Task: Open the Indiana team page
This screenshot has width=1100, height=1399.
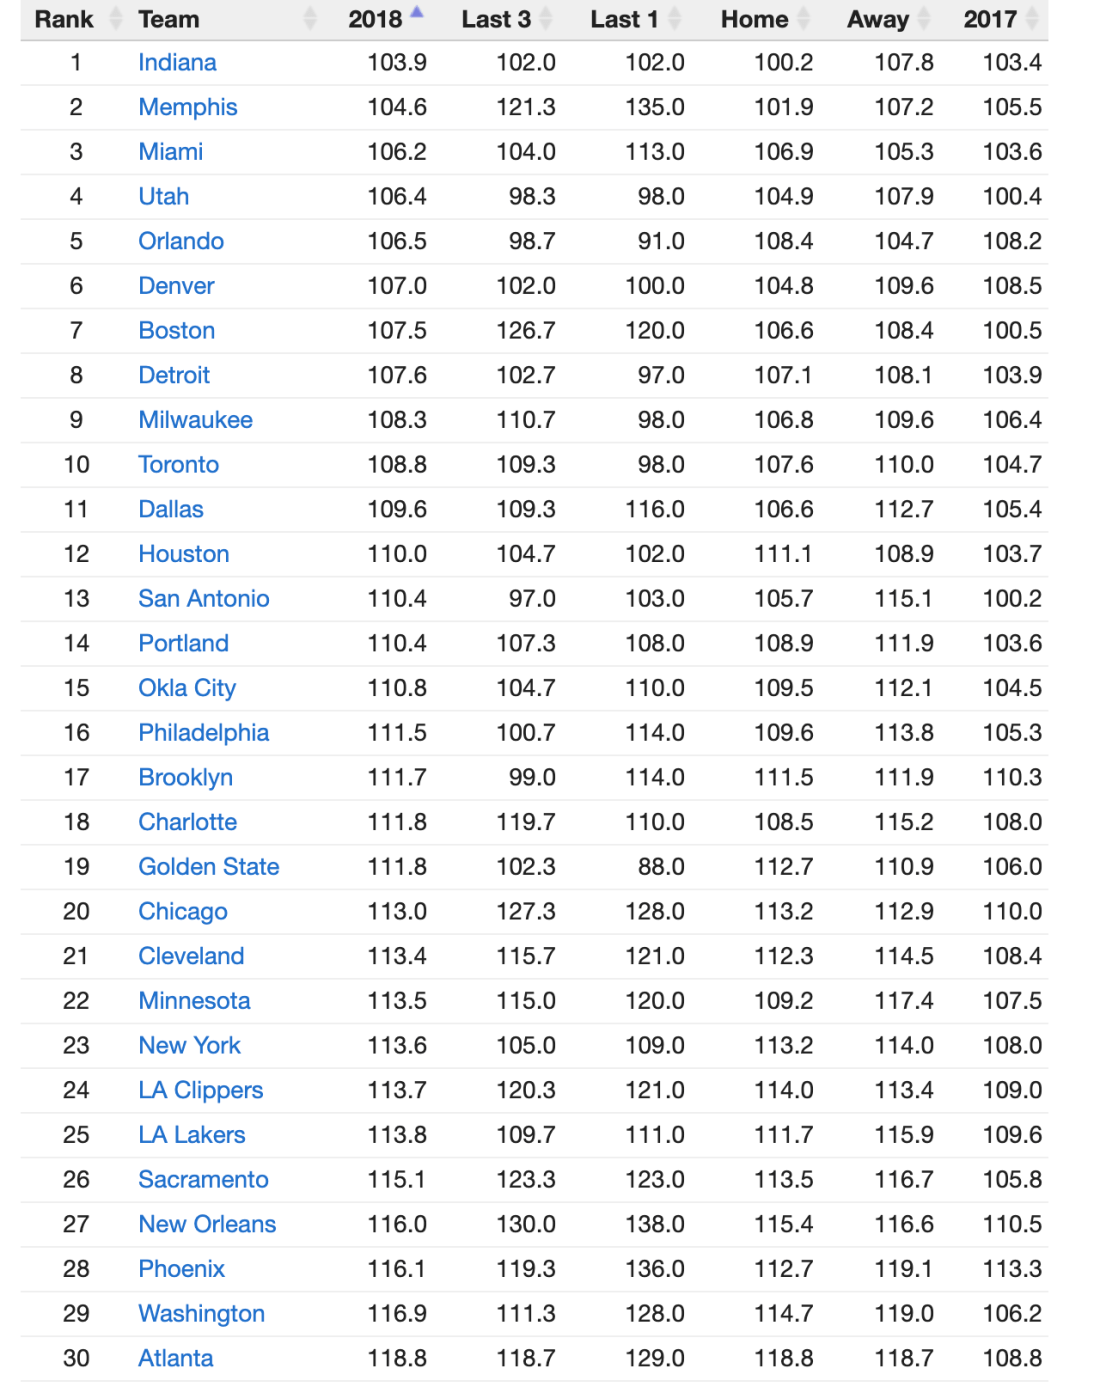Action: 177,62
